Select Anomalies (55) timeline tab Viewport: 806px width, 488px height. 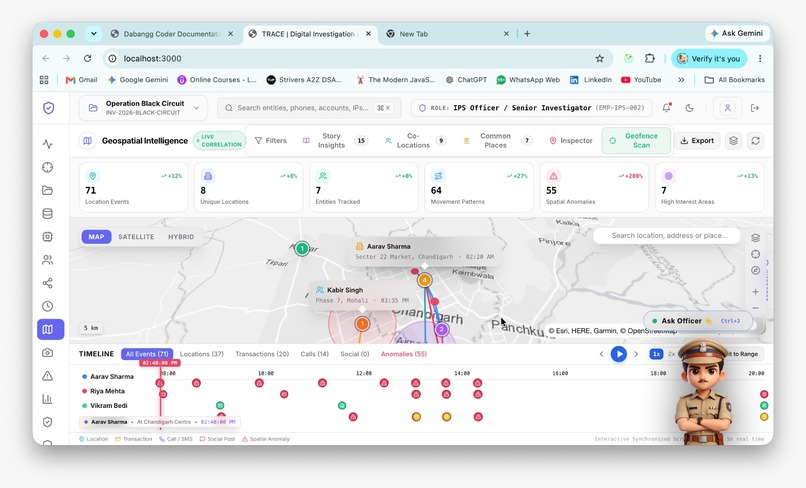click(x=404, y=354)
